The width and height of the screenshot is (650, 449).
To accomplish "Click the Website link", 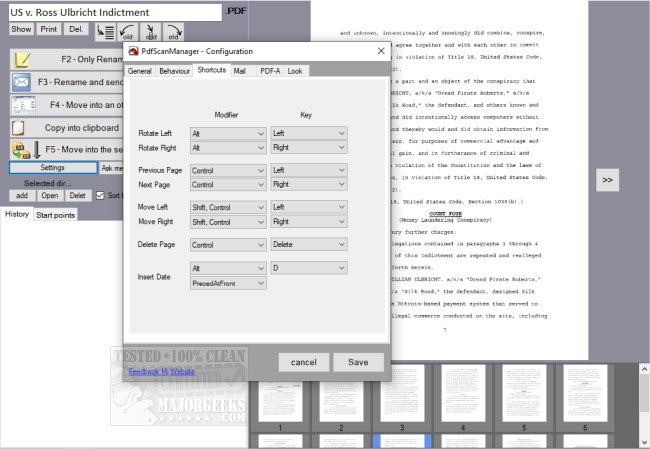I will click(x=182, y=371).
